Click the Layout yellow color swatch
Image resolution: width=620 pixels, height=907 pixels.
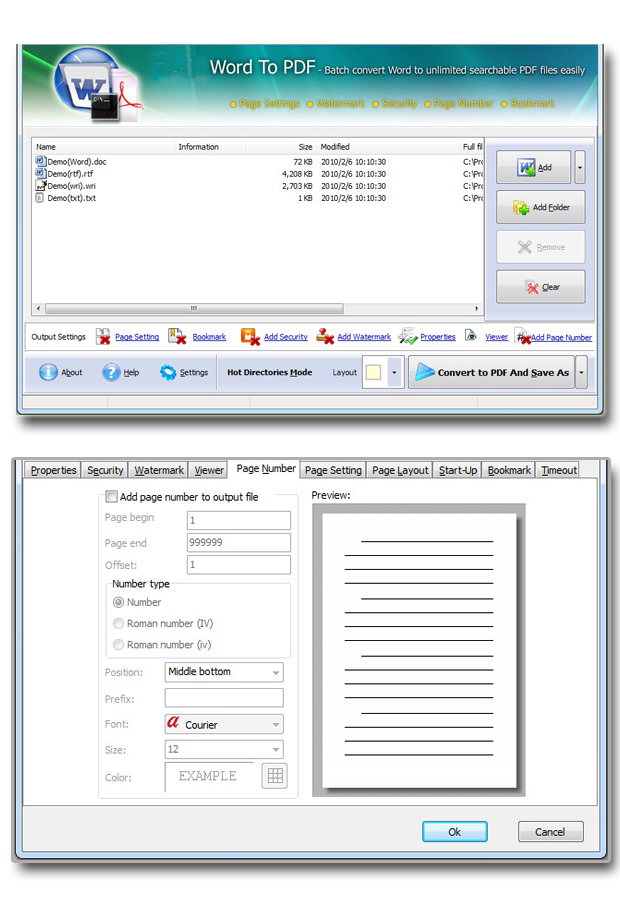coord(374,373)
